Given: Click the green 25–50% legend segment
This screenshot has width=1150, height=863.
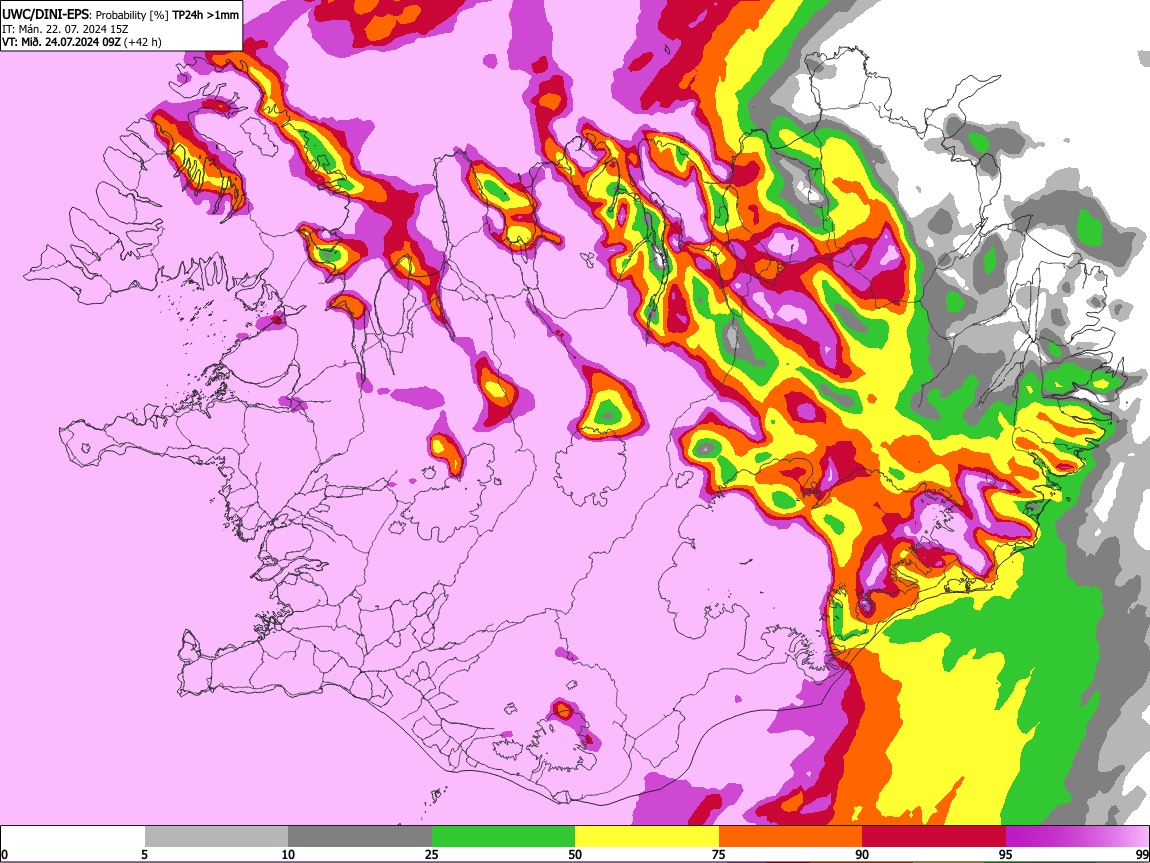Looking at the screenshot, I should coord(503,837).
